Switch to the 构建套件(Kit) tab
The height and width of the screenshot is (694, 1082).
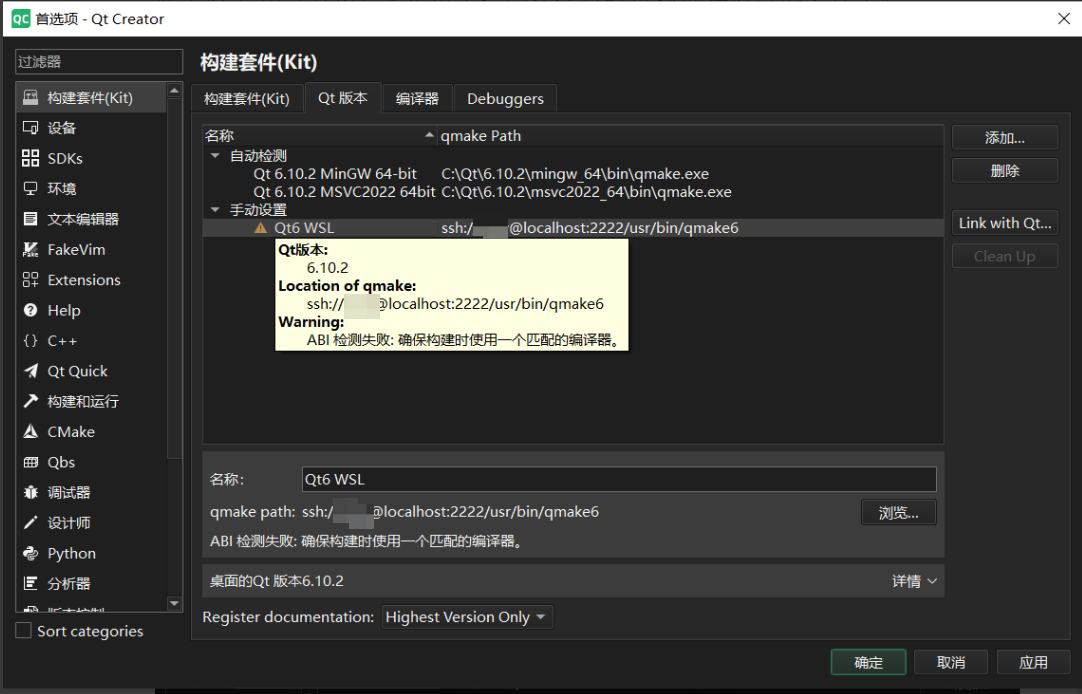pos(247,99)
